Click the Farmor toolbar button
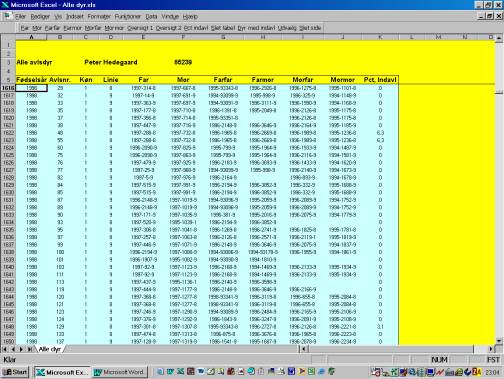The width and height of the screenshot is (504, 379). tap(73, 28)
